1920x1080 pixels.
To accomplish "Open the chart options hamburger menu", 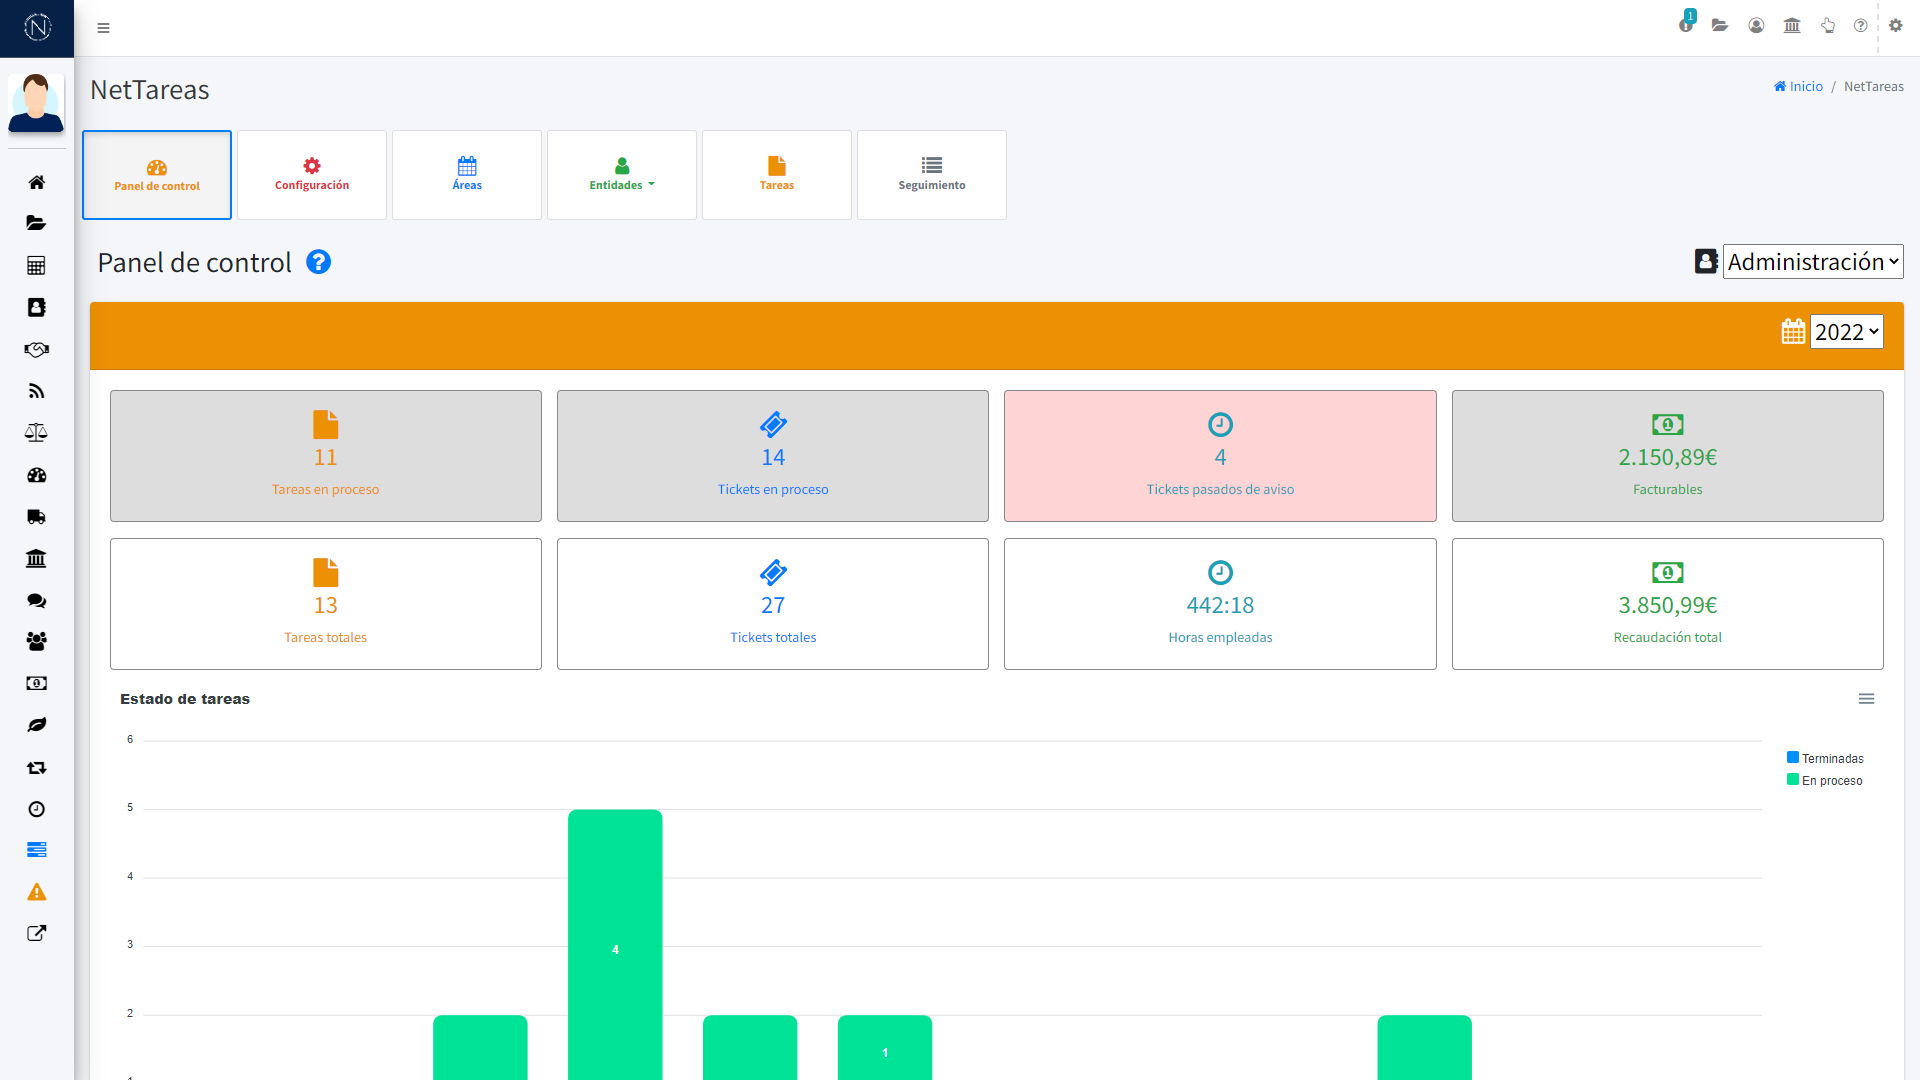I will 1866,699.
